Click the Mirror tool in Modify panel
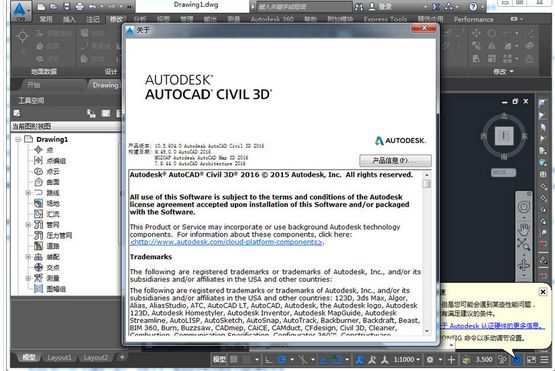Image resolution: width=555 pixels, height=371 pixels. (x=492, y=46)
